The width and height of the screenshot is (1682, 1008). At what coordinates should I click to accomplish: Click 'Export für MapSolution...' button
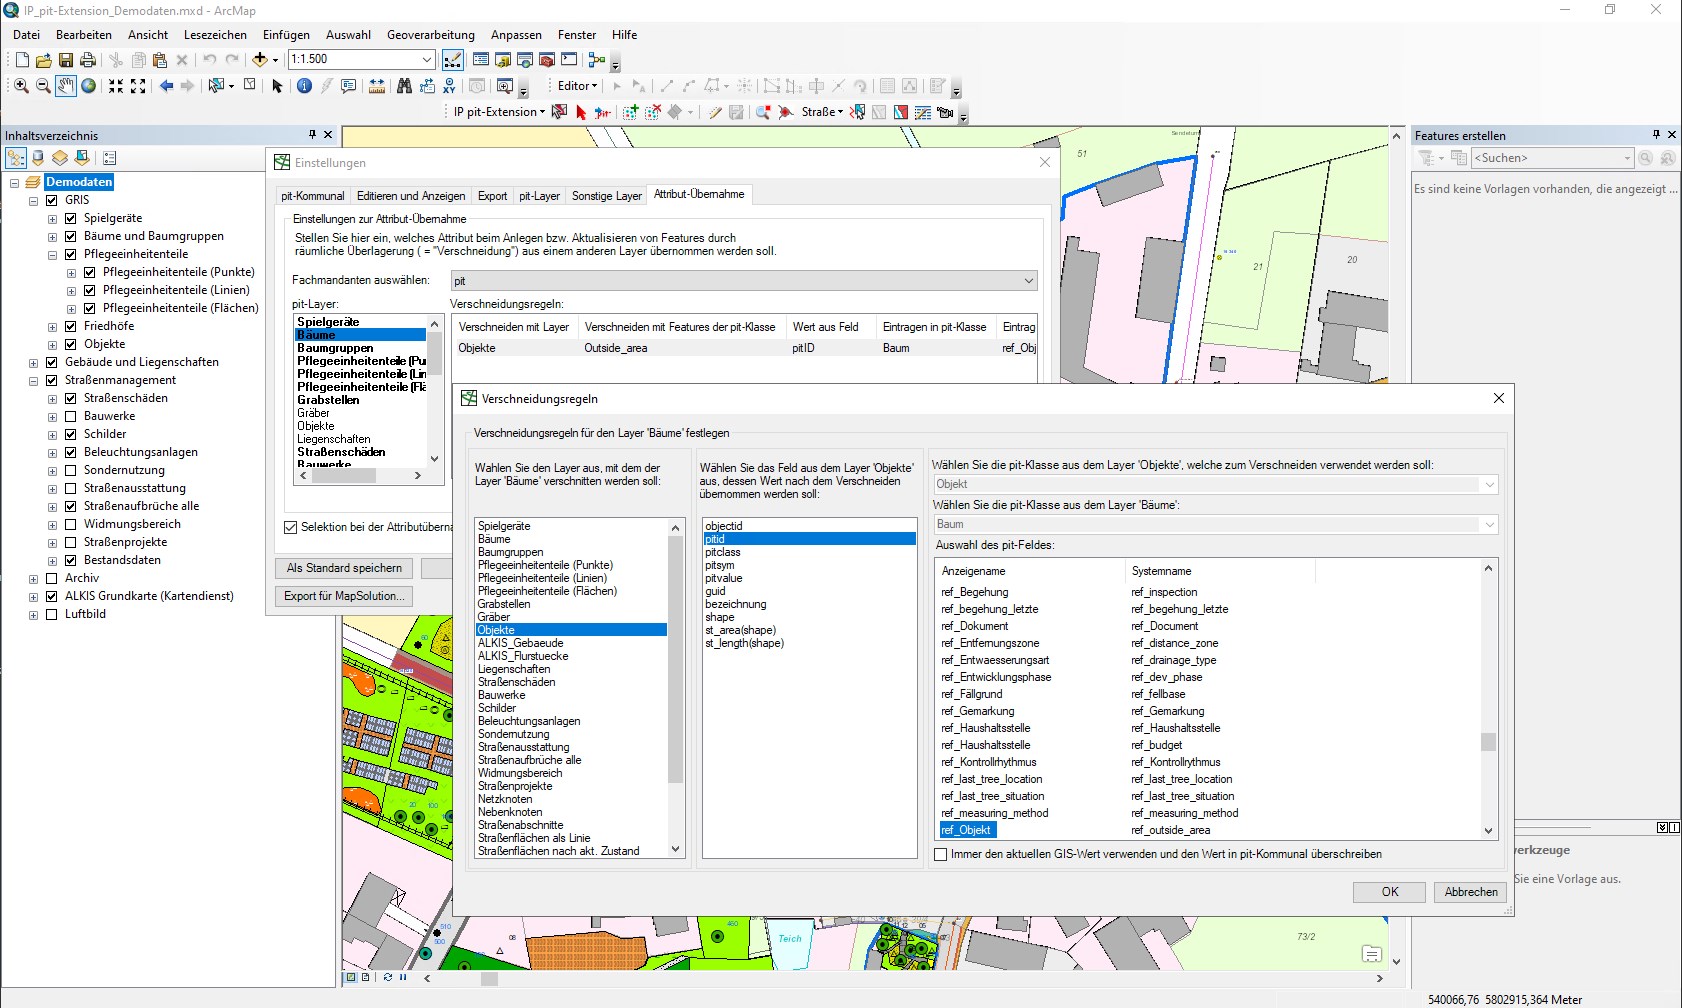[343, 596]
